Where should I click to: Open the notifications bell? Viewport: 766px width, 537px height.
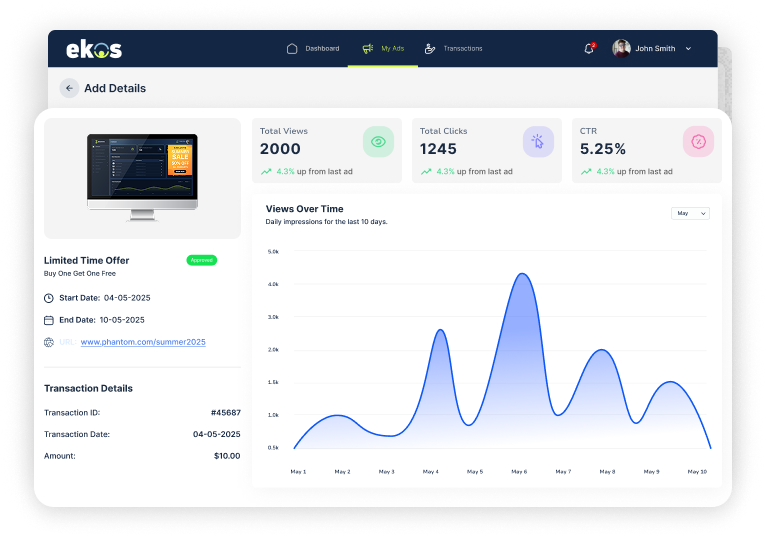click(x=589, y=48)
